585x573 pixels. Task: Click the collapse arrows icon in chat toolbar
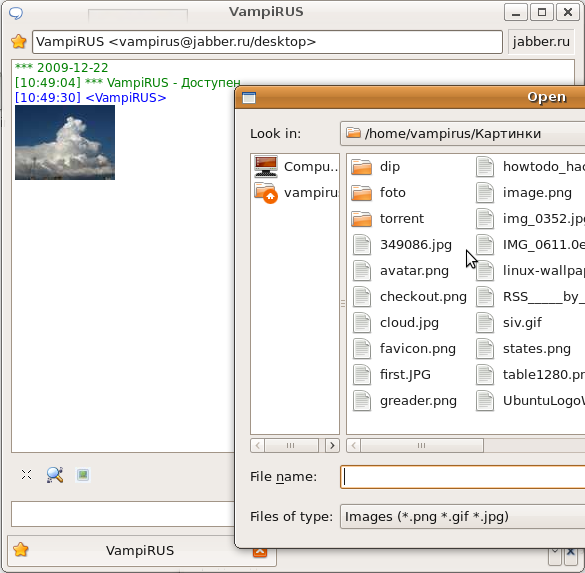point(26,475)
